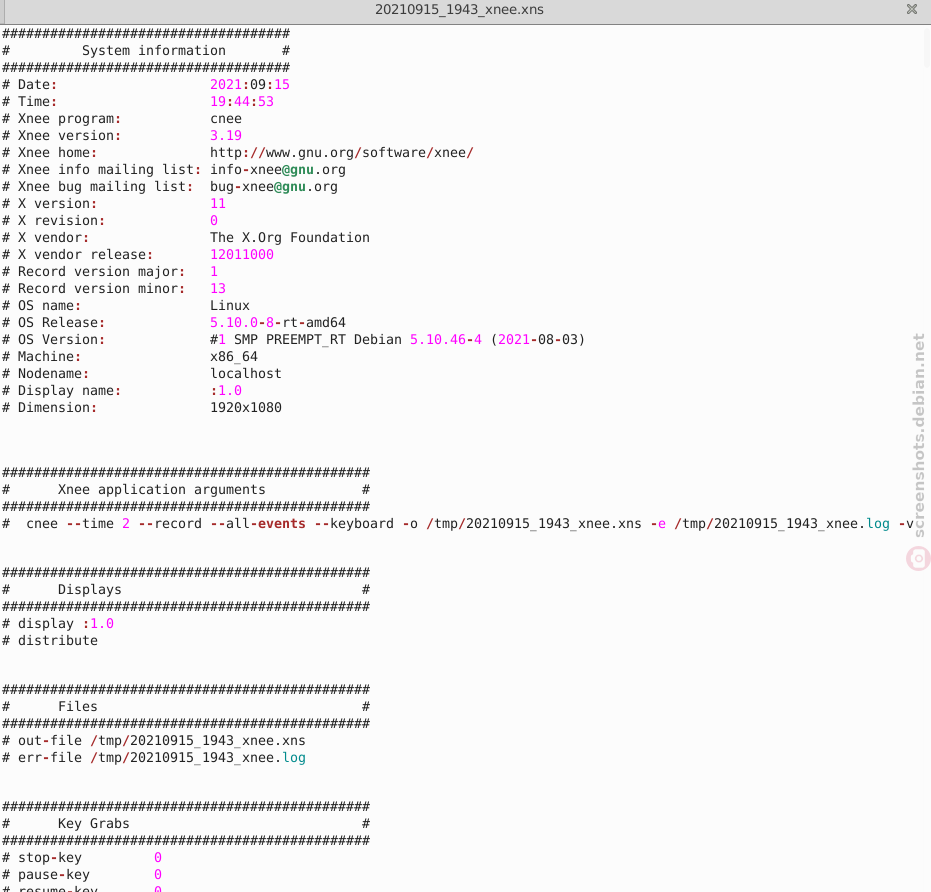The width and height of the screenshot is (931, 892).
Task: Click the "--record" argument in cnee command
Action: pos(170,524)
